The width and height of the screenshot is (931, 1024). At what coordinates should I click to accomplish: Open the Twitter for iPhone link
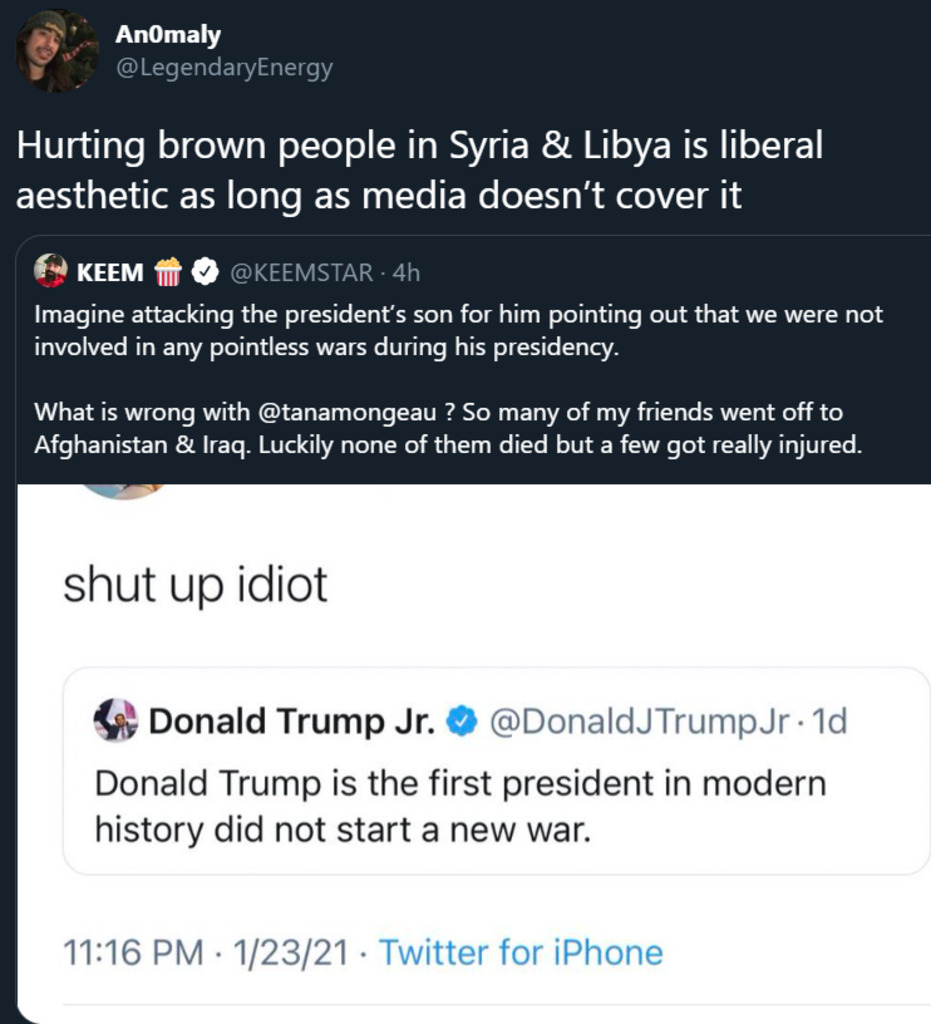[x=520, y=952]
